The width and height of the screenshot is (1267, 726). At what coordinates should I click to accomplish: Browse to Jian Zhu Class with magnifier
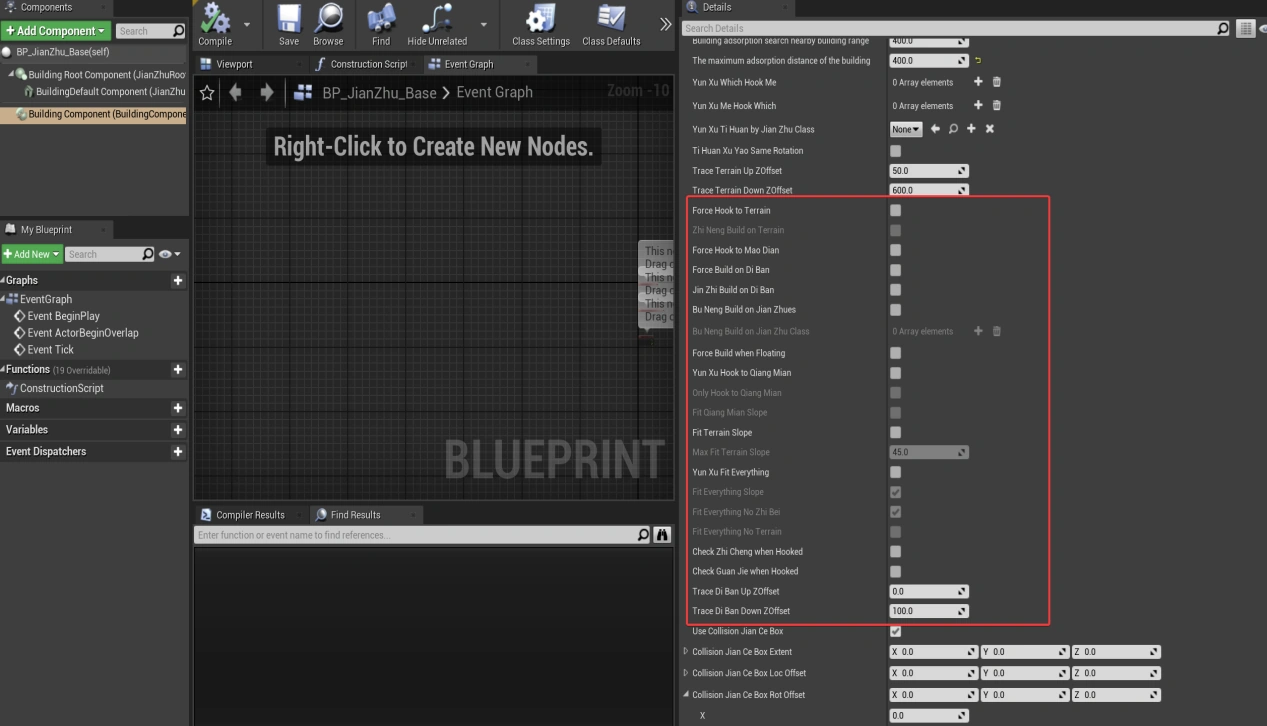[x=953, y=129]
